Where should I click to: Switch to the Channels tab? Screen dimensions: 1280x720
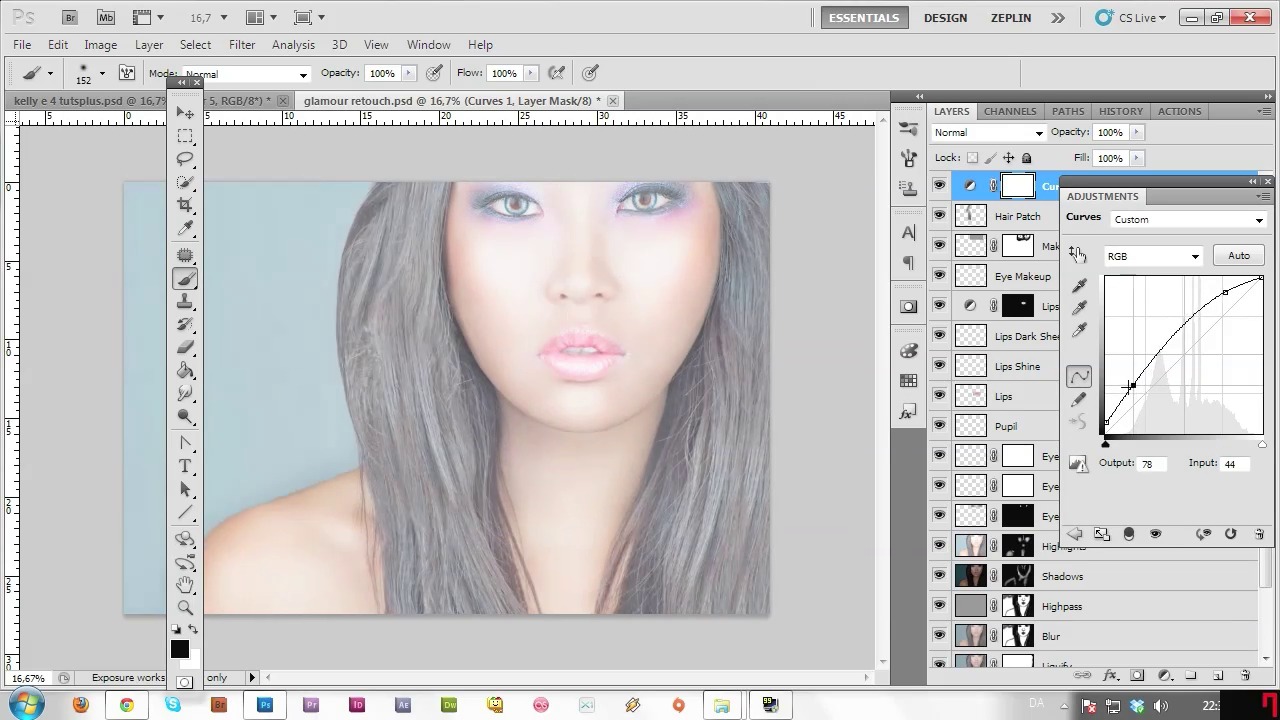point(1009,111)
